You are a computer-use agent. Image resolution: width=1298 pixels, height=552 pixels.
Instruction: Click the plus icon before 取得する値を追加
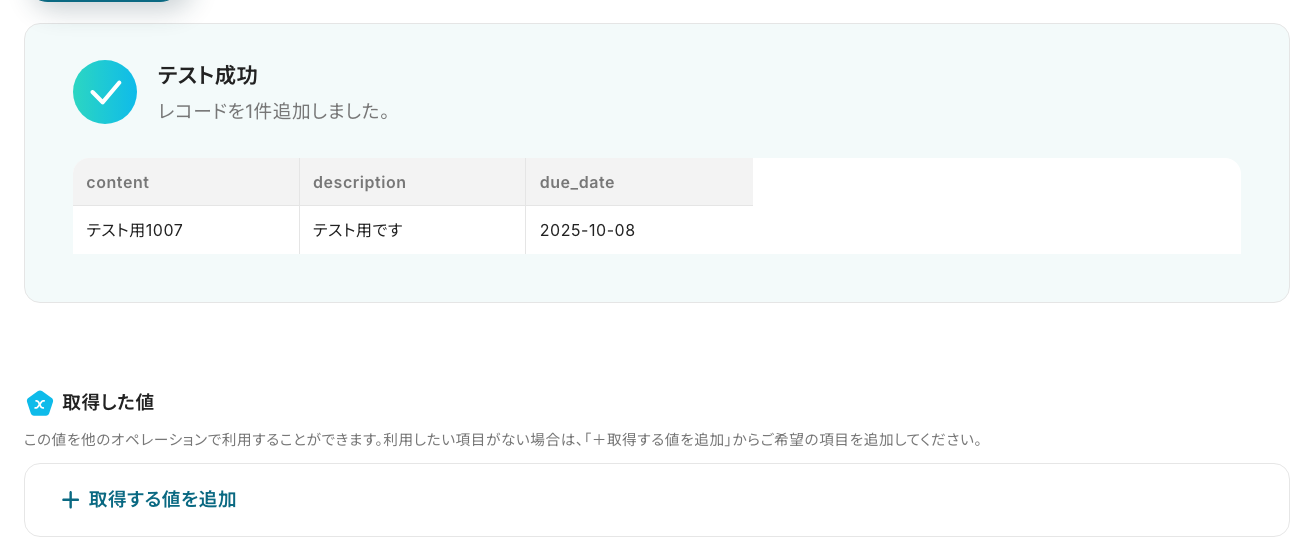pos(70,500)
